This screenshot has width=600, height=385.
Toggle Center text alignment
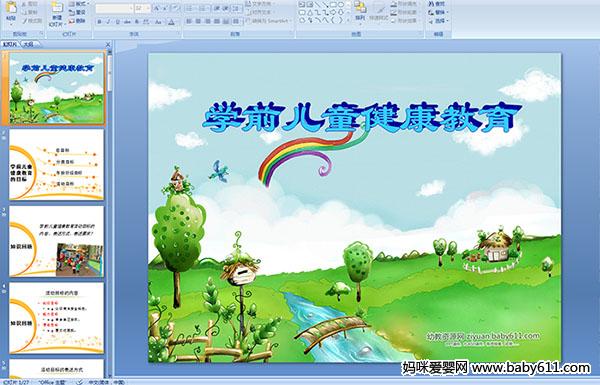198,21
